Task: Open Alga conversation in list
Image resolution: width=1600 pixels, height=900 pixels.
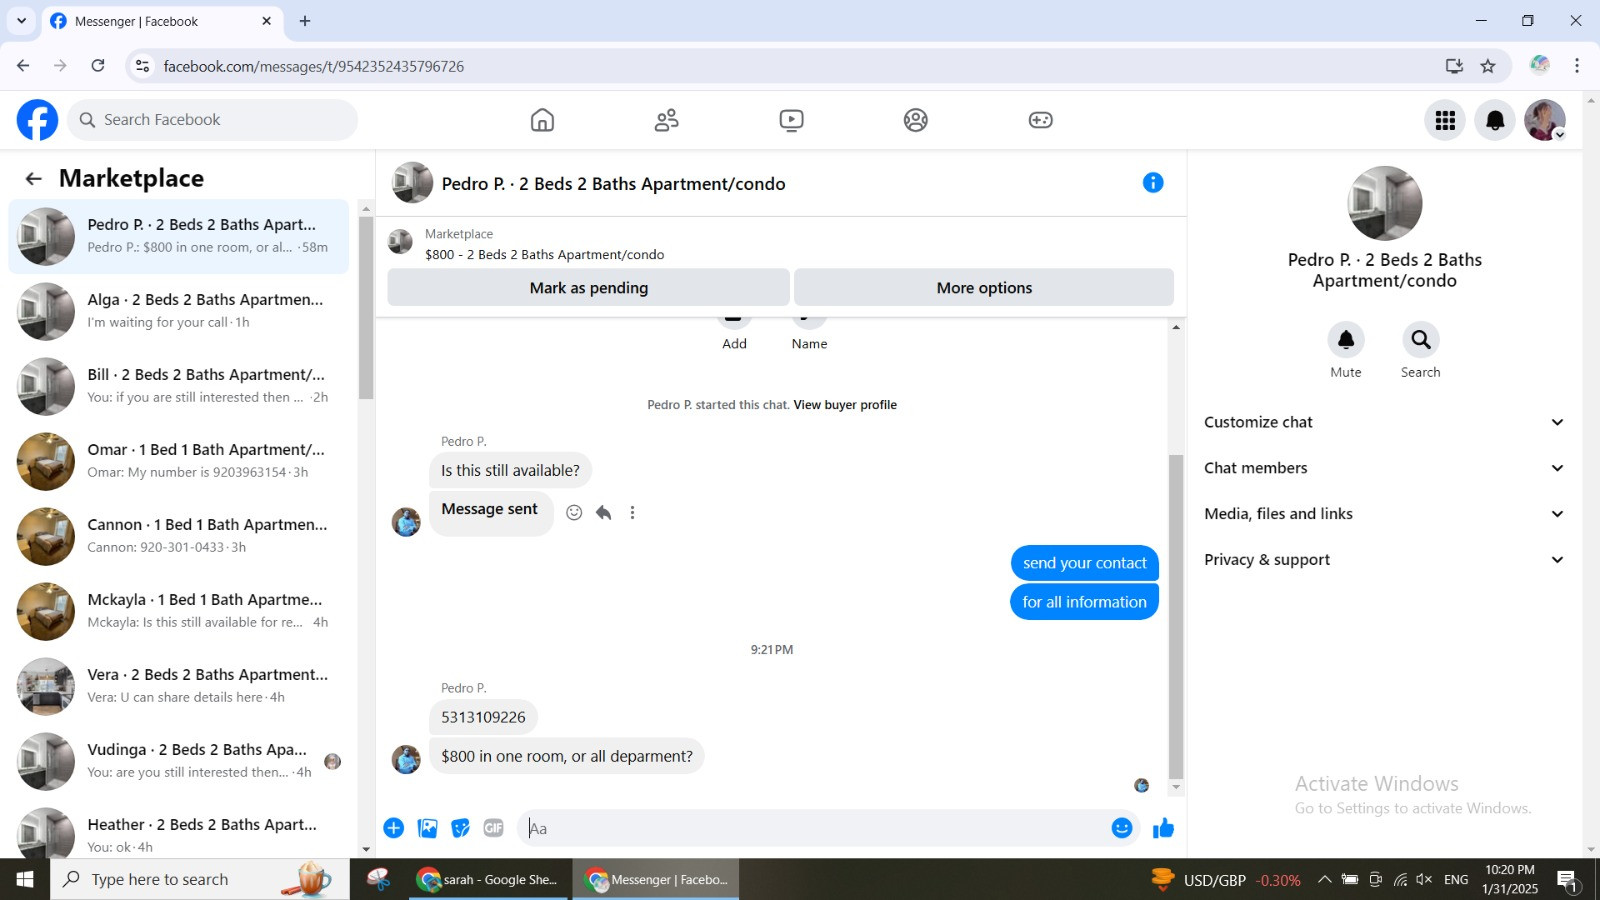Action: coord(179,311)
